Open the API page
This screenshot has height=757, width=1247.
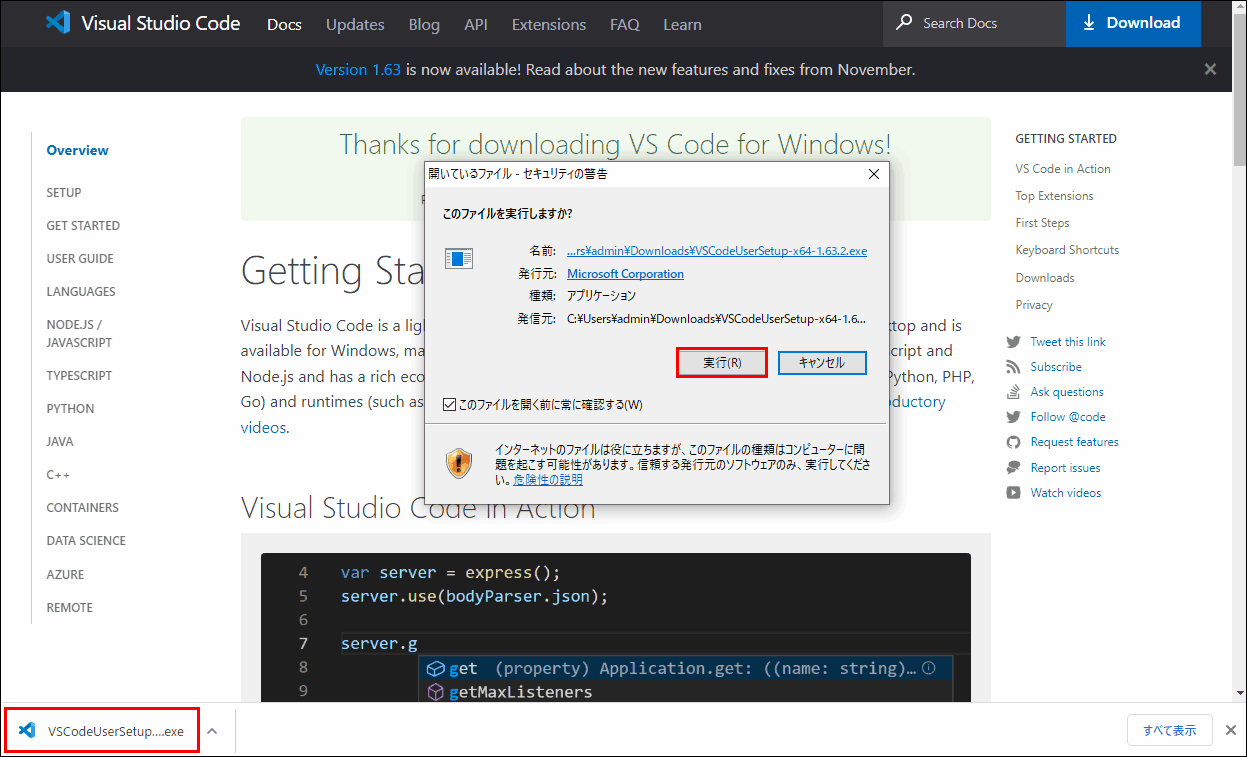pyautogui.click(x=476, y=24)
